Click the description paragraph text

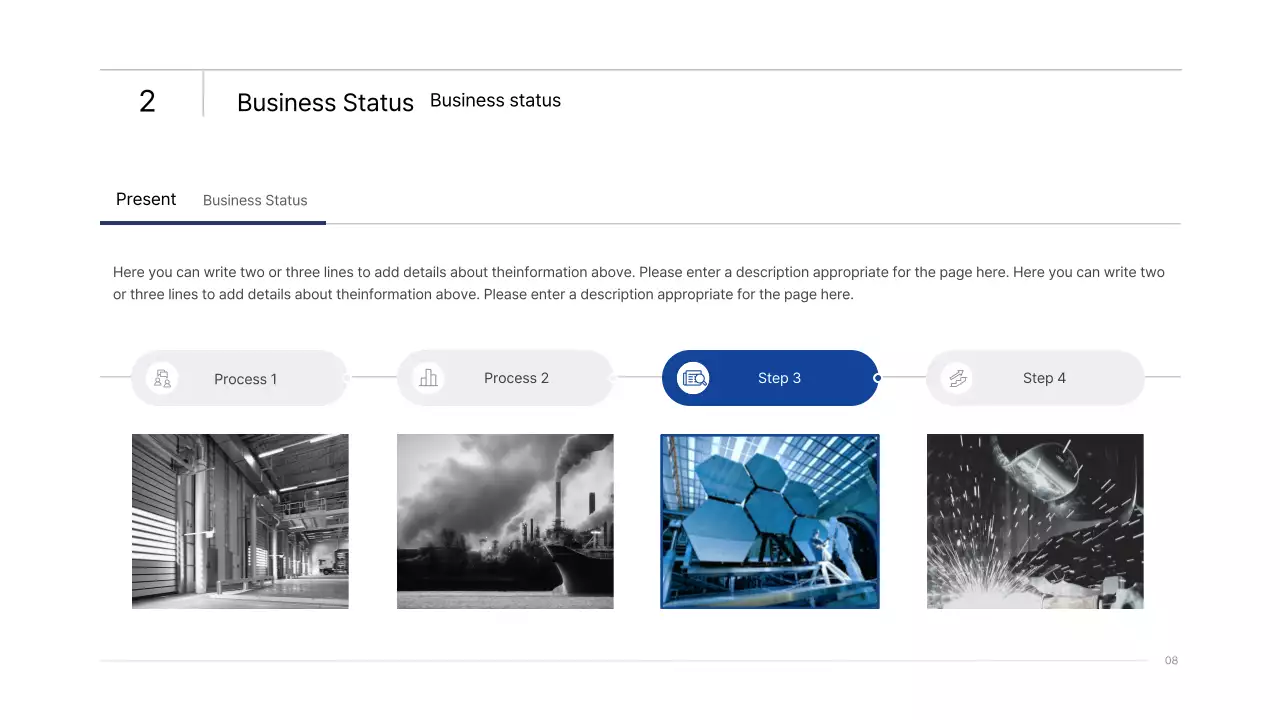(x=639, y=283)
